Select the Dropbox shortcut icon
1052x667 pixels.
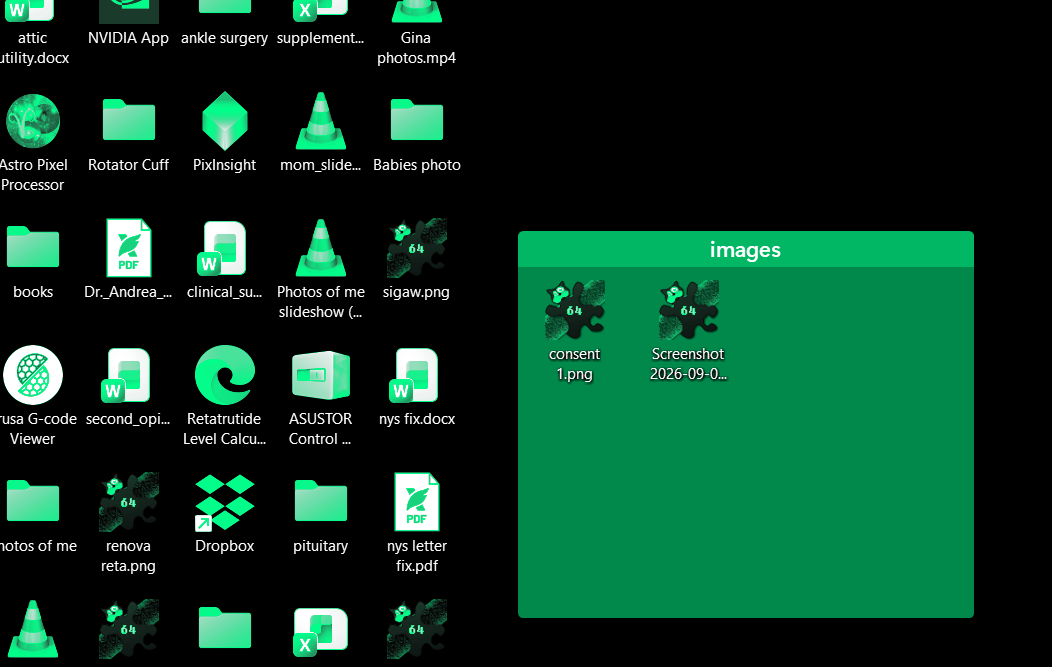225,515
